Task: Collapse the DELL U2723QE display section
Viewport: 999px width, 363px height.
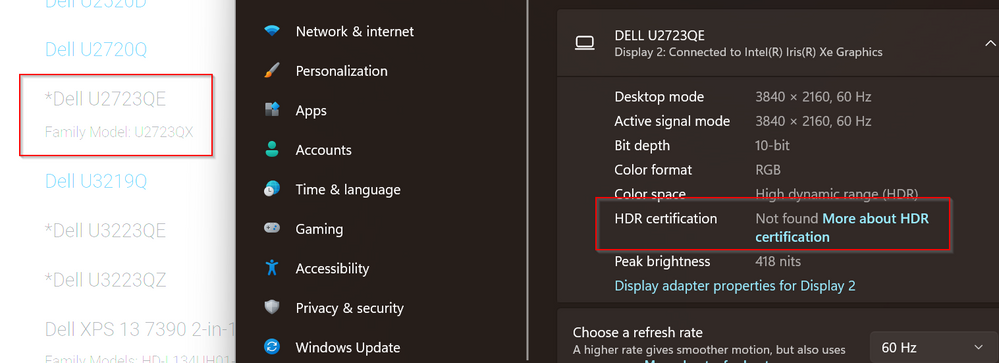Action: pyautogui.click(x=990, y=43)
